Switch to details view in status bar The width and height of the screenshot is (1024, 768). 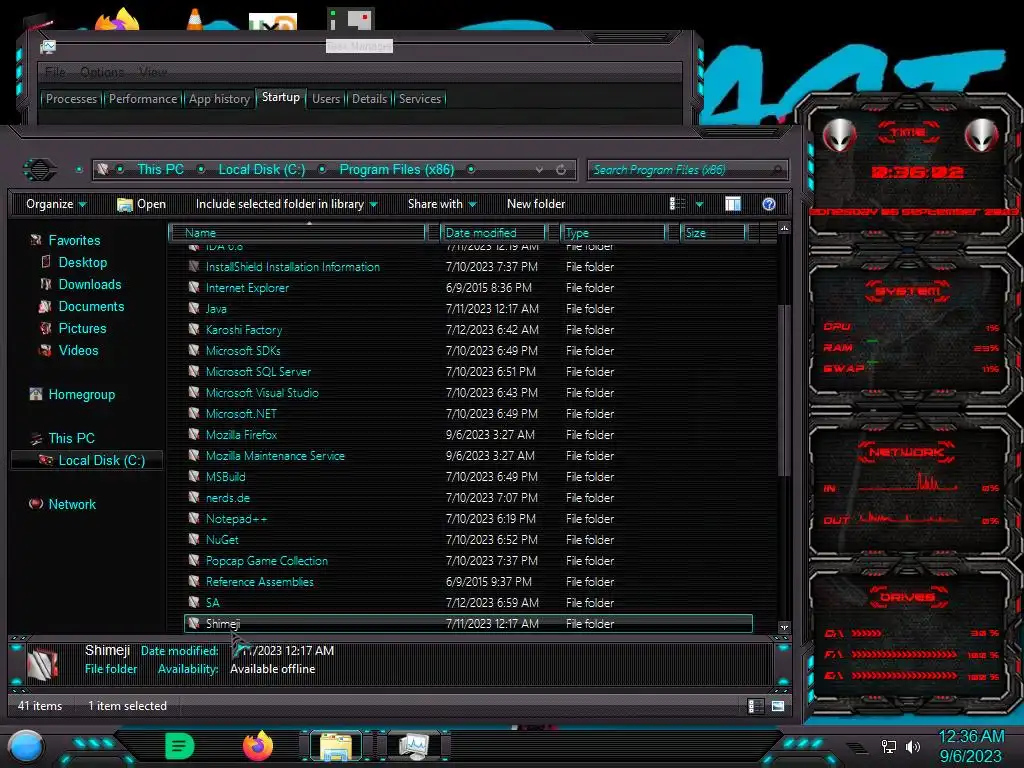(755, 706)
